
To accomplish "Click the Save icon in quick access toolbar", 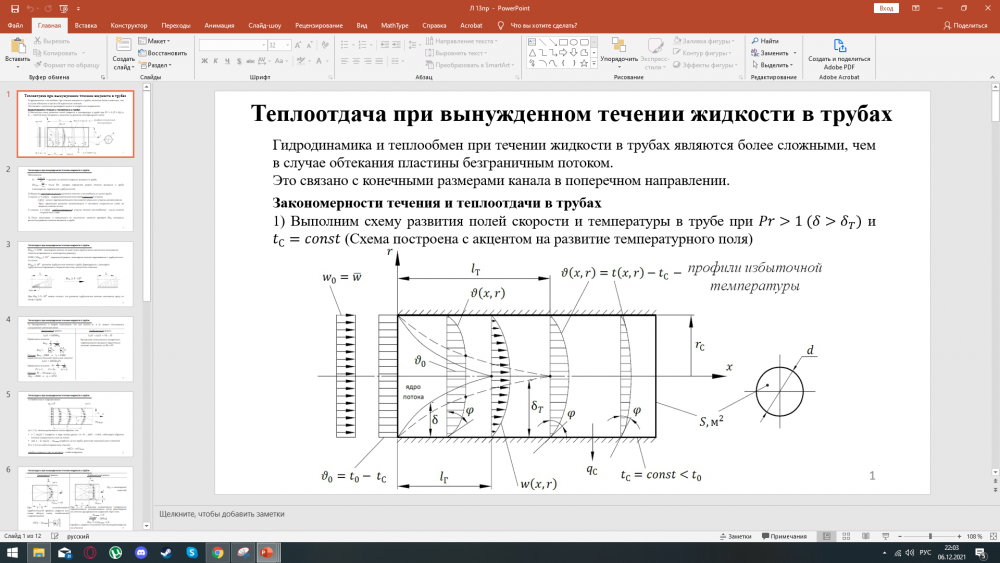I will coord(14,8).
